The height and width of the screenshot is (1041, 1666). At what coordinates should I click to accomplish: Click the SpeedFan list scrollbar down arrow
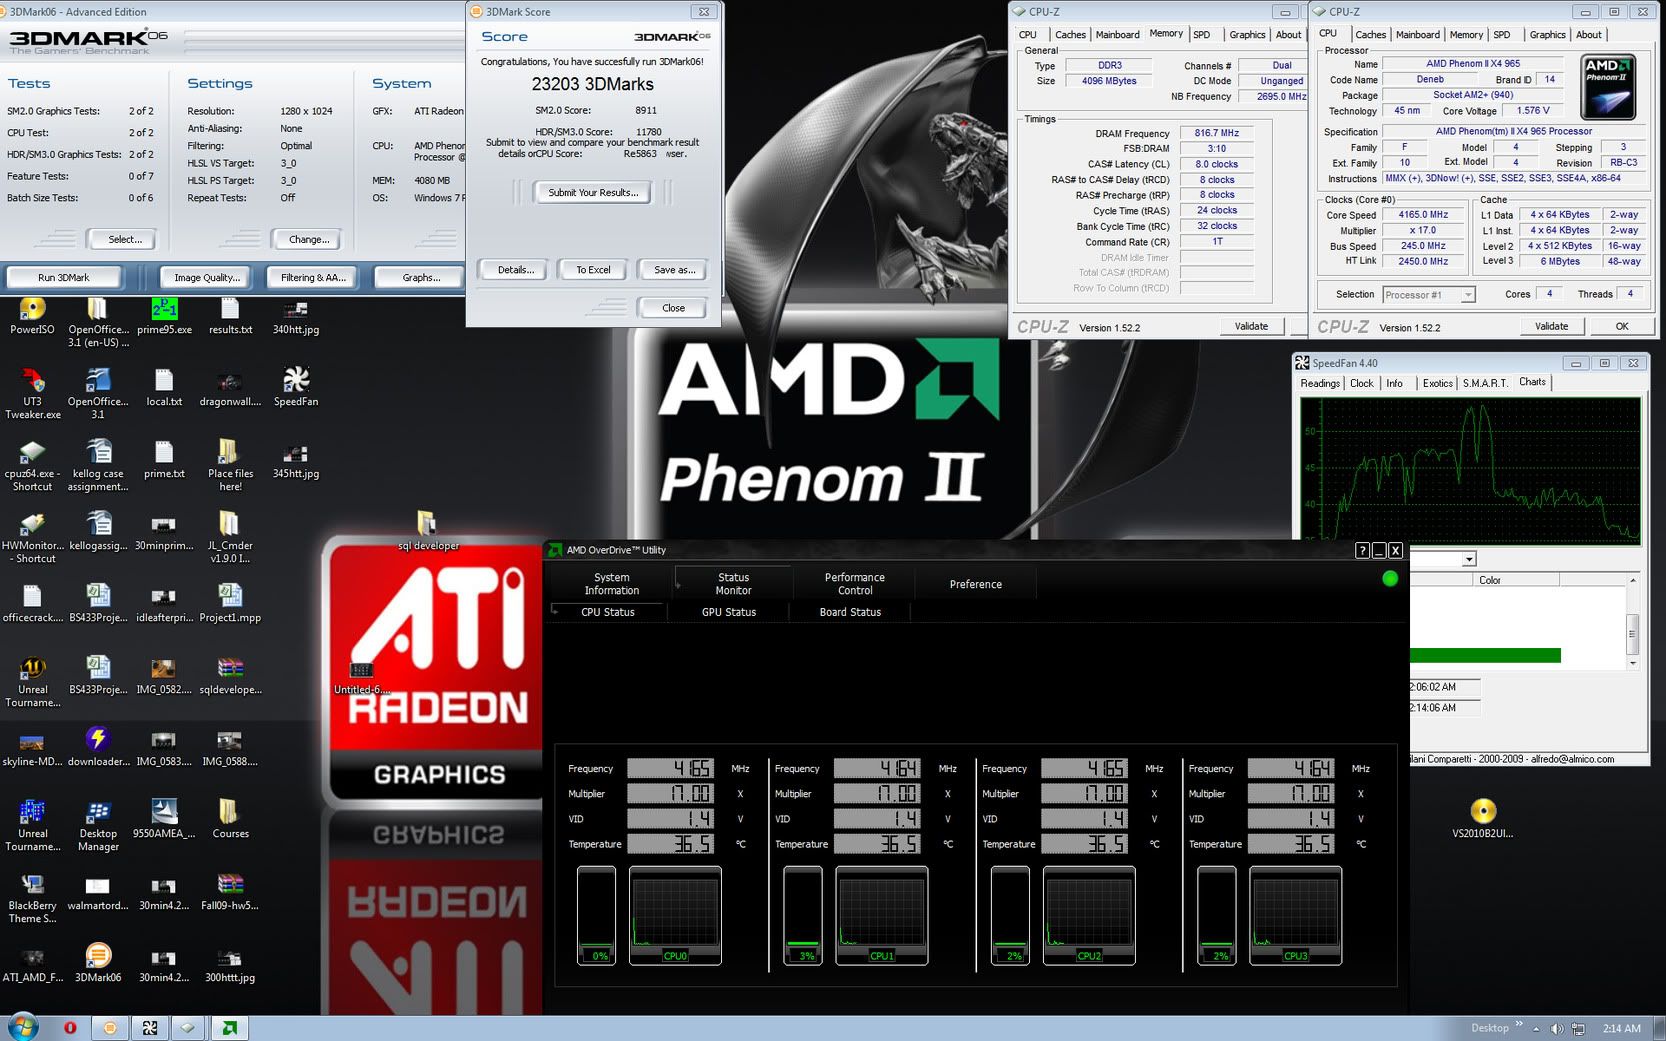click(1633, 663)
